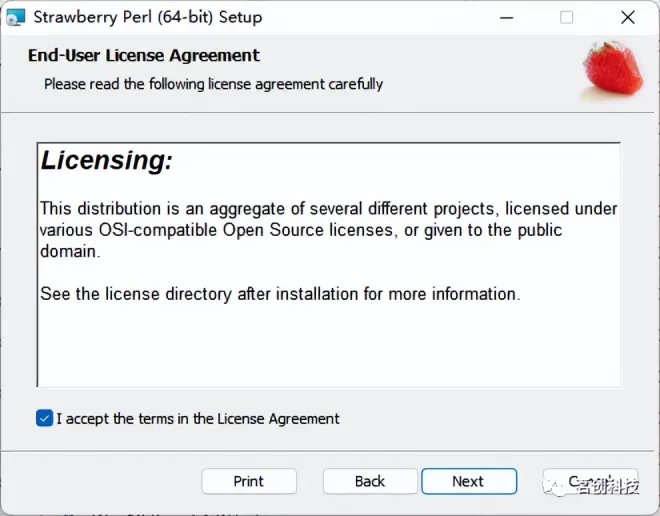Click inside the license text box

click(x=328, y=265)
